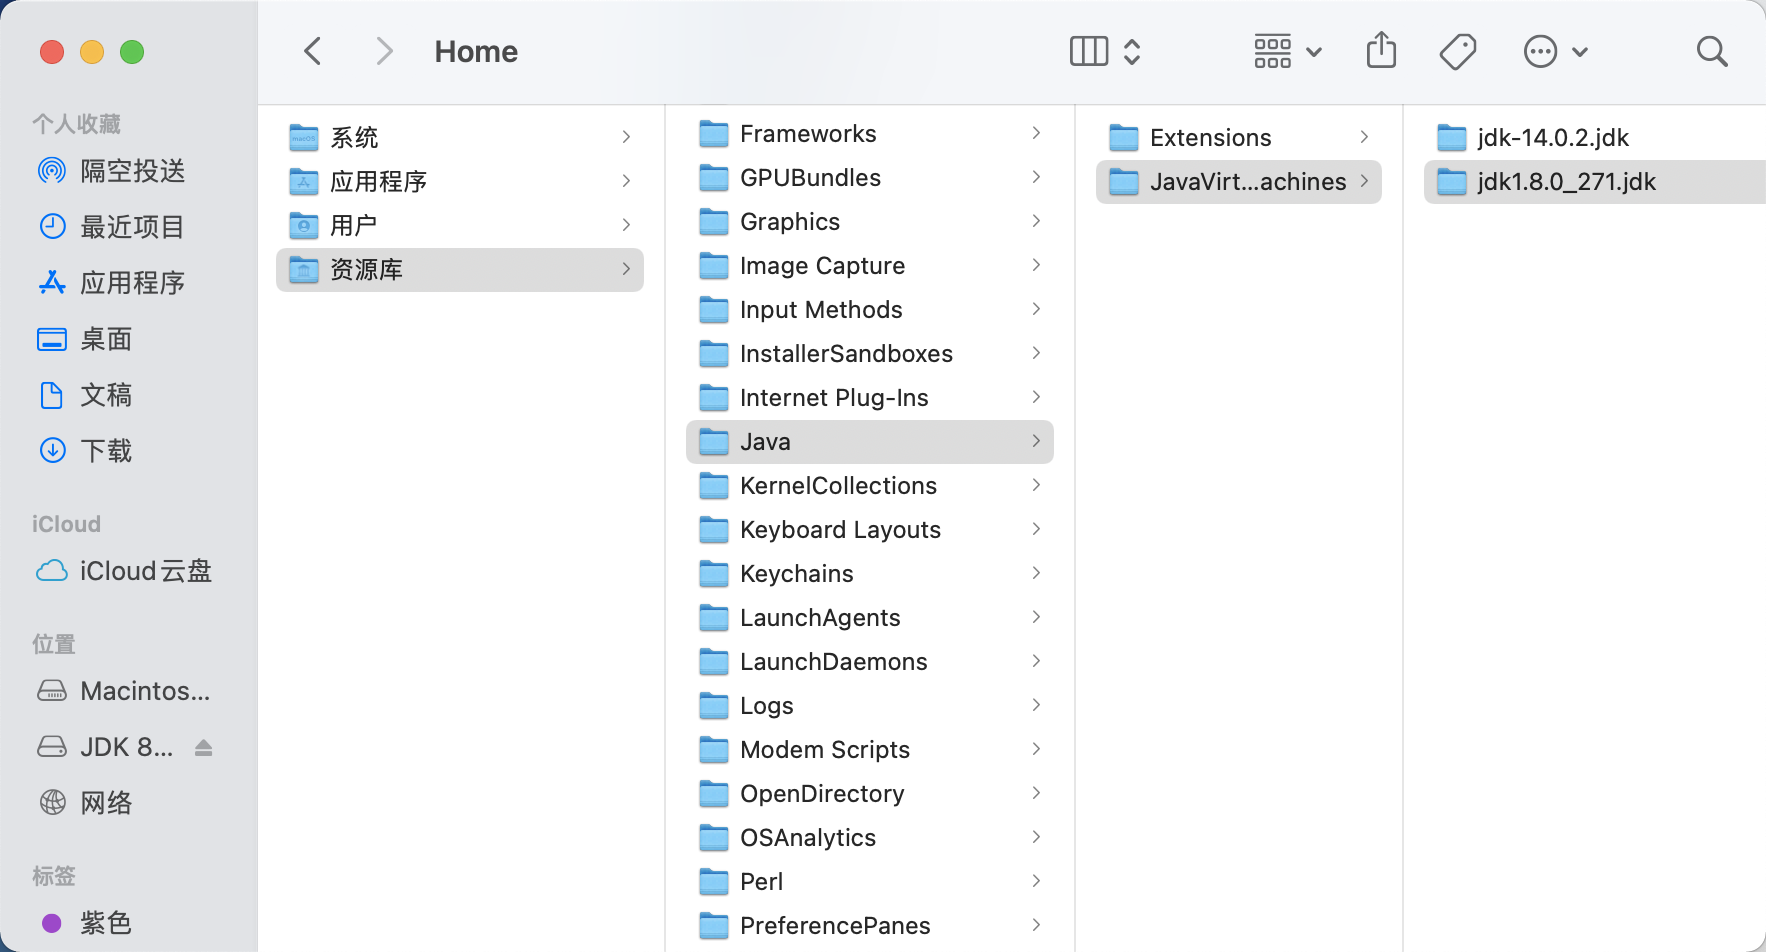Select the JavaVirt...achines folder
The height and width of the screenshot is (952, 1766).
click(x=1239, y=181)
